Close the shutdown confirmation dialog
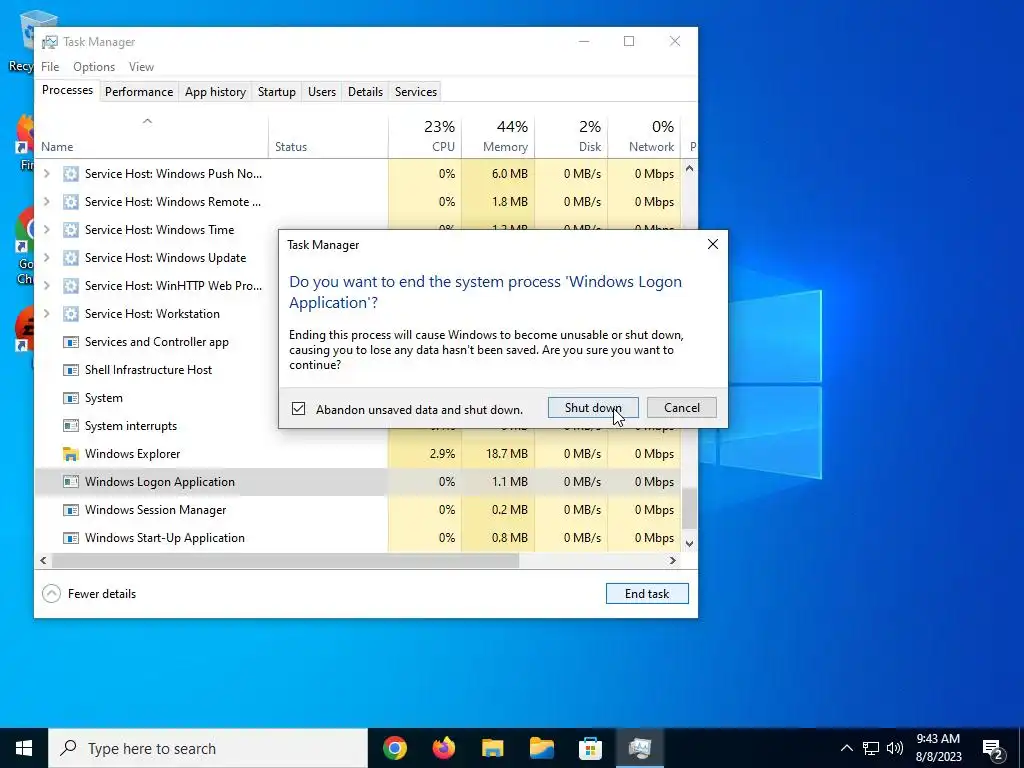The image size is (1024, 768). (712, 244)
